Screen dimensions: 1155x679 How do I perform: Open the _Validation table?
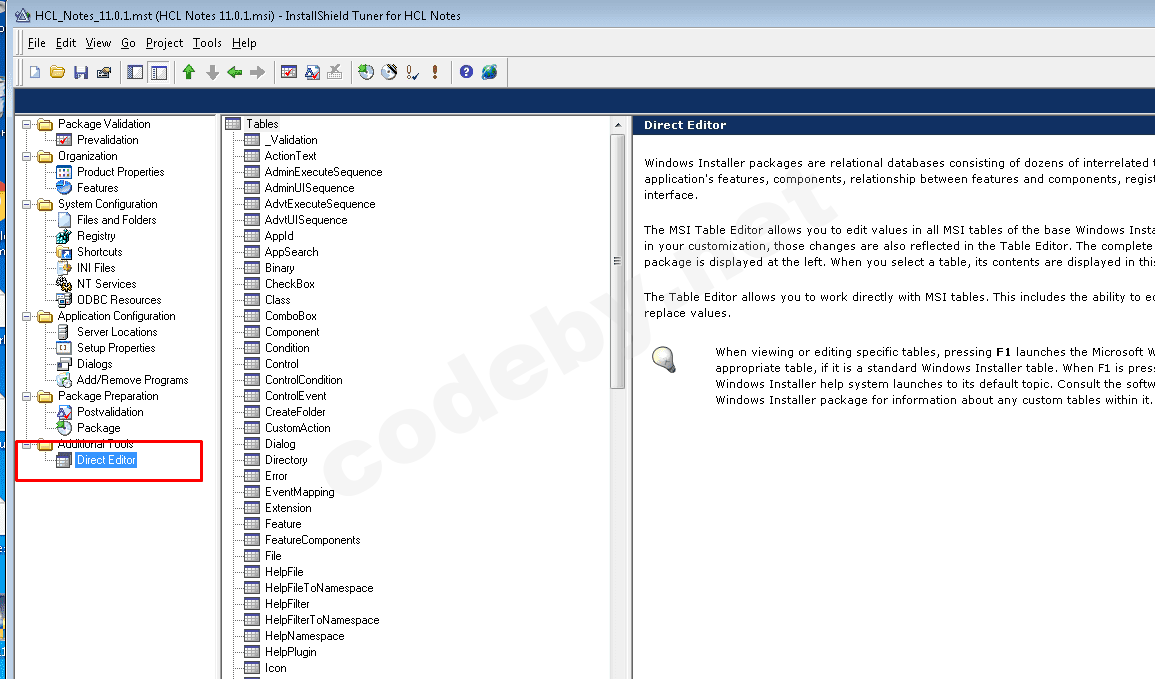[291, 140]
